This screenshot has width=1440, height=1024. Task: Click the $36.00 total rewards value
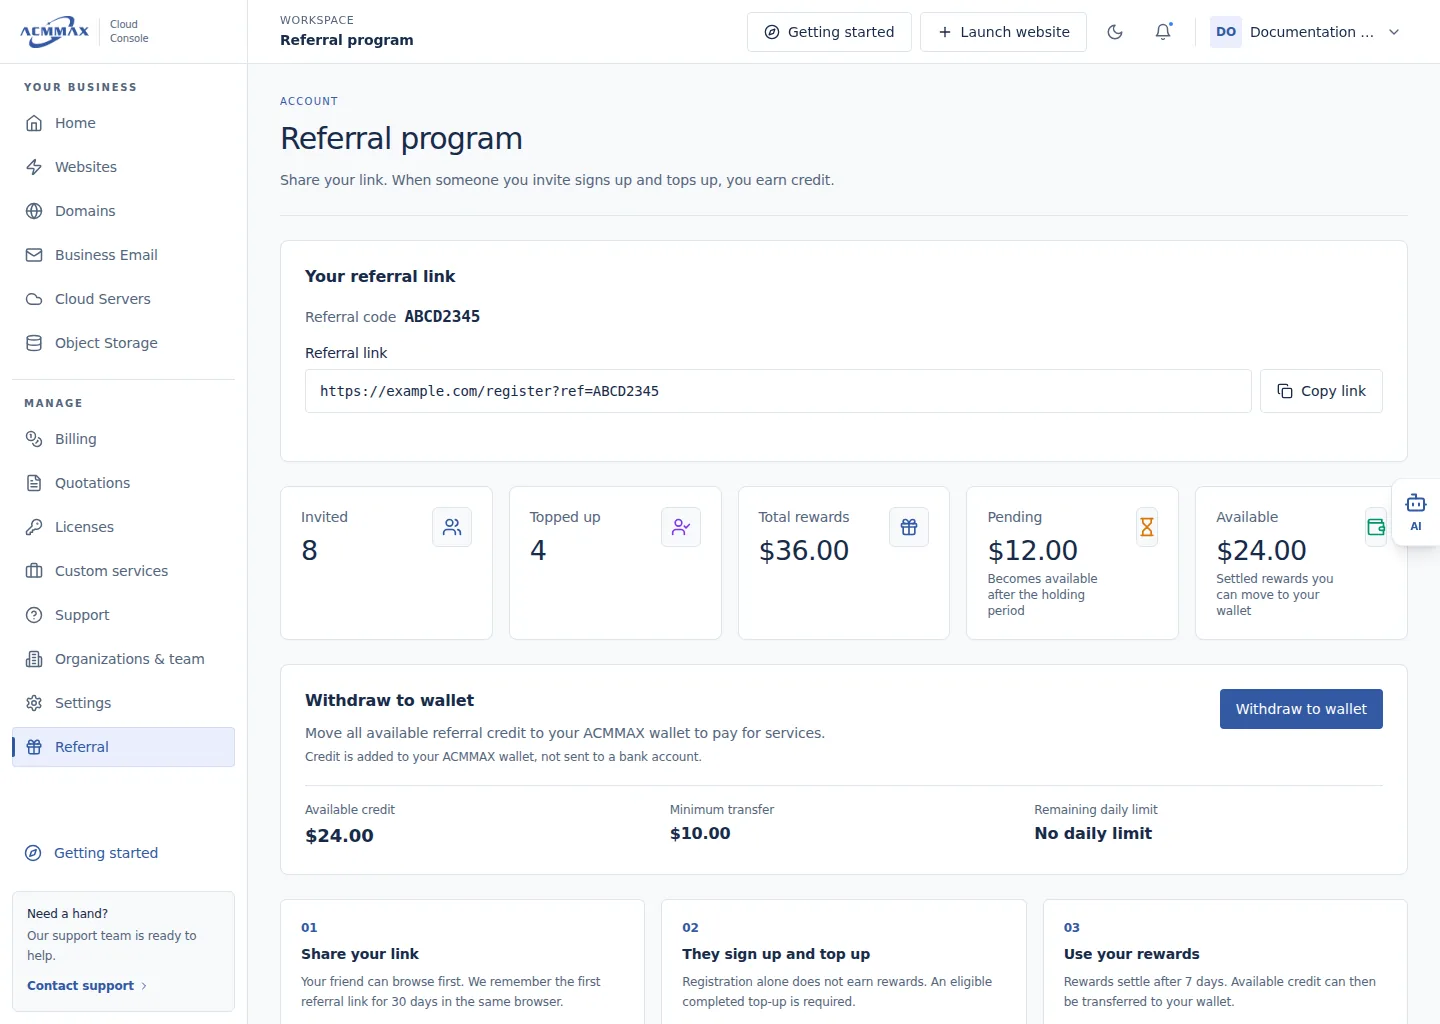804,551
